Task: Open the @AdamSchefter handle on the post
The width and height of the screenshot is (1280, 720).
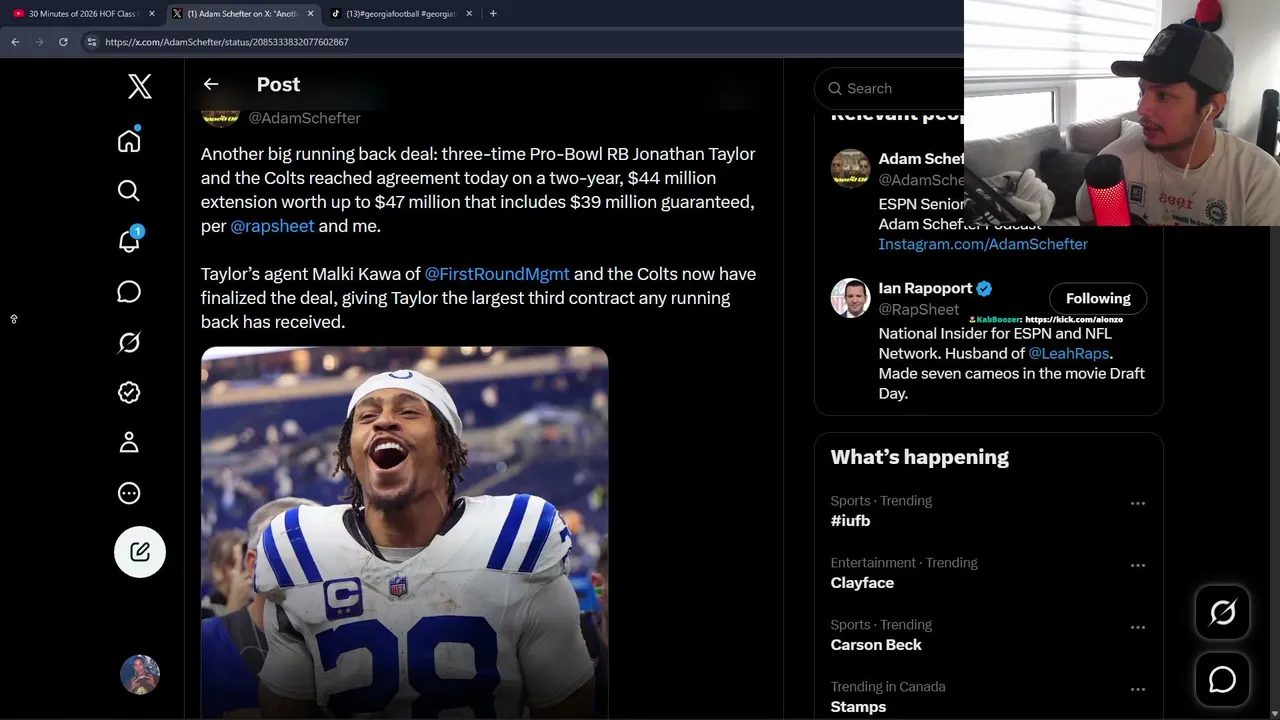Action: (x=304, y=118)
